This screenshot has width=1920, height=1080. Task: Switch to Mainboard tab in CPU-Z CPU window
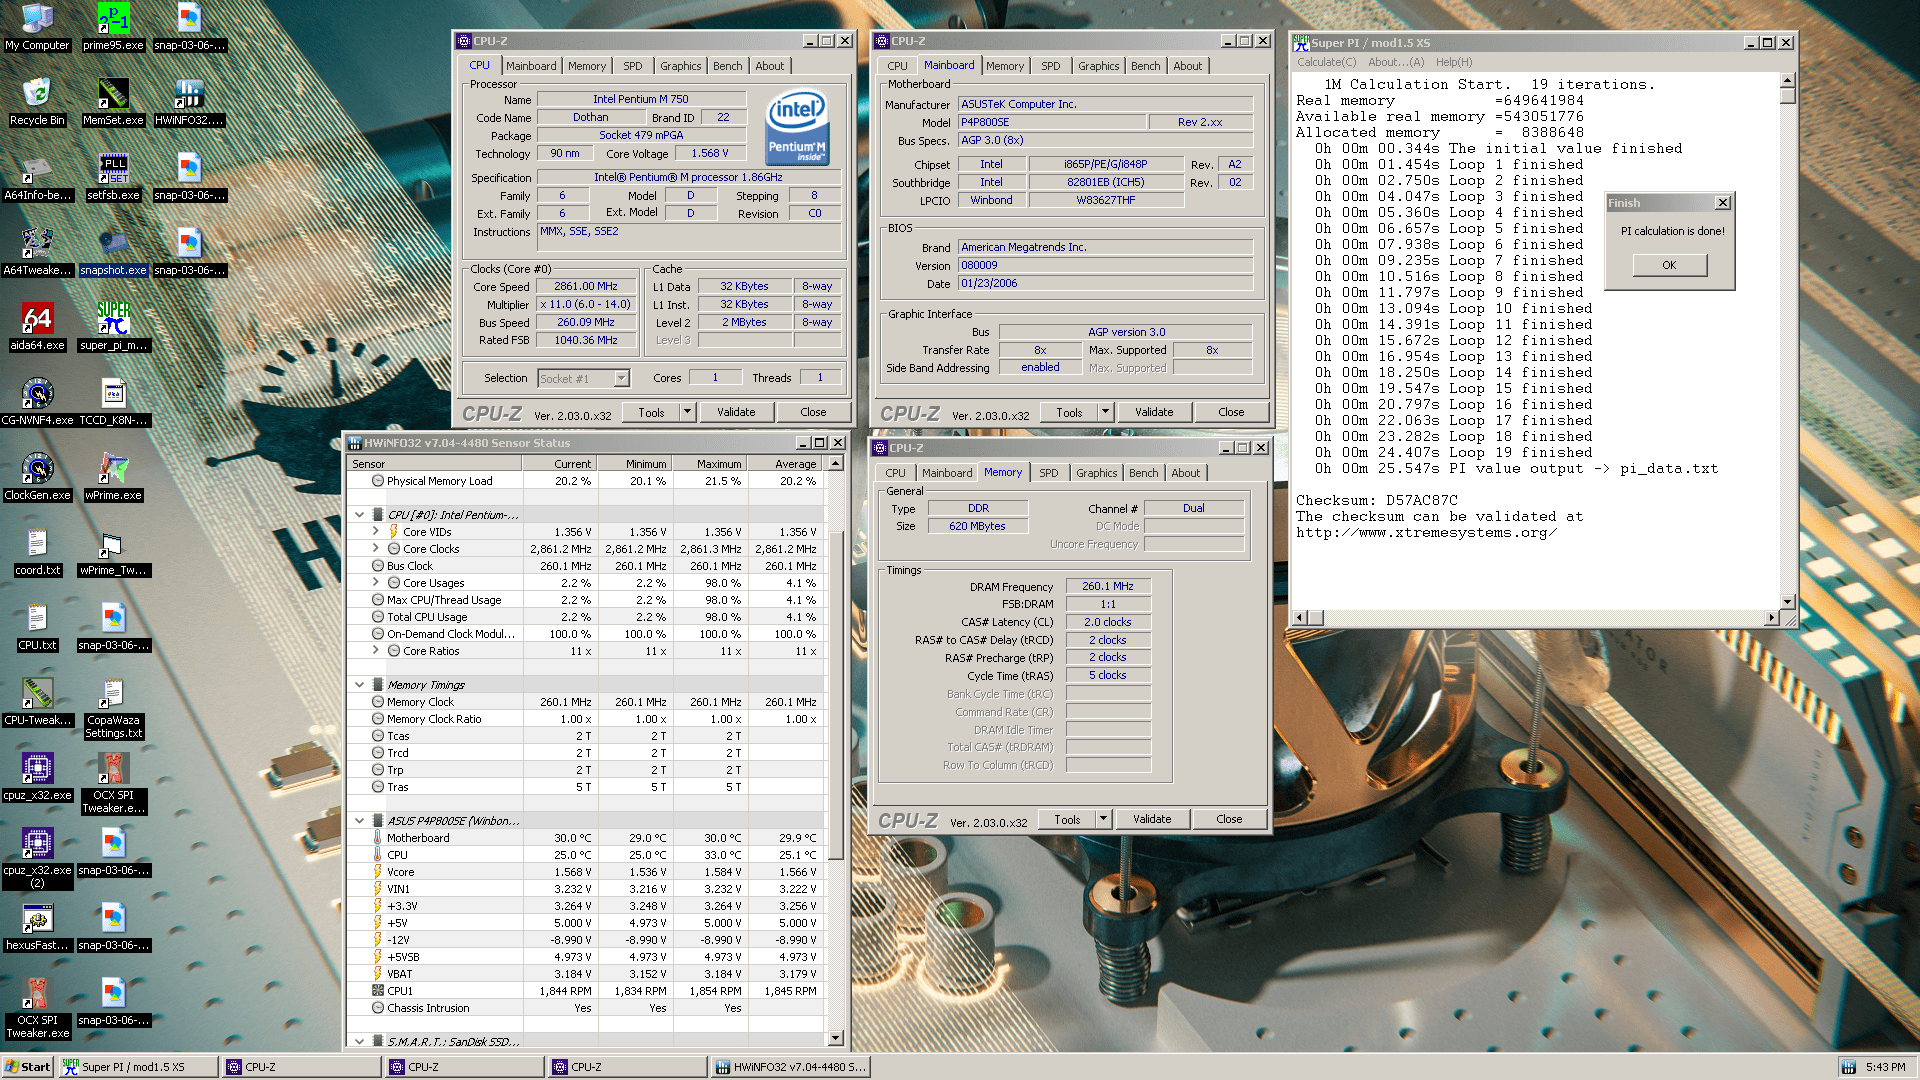[531, 66]
